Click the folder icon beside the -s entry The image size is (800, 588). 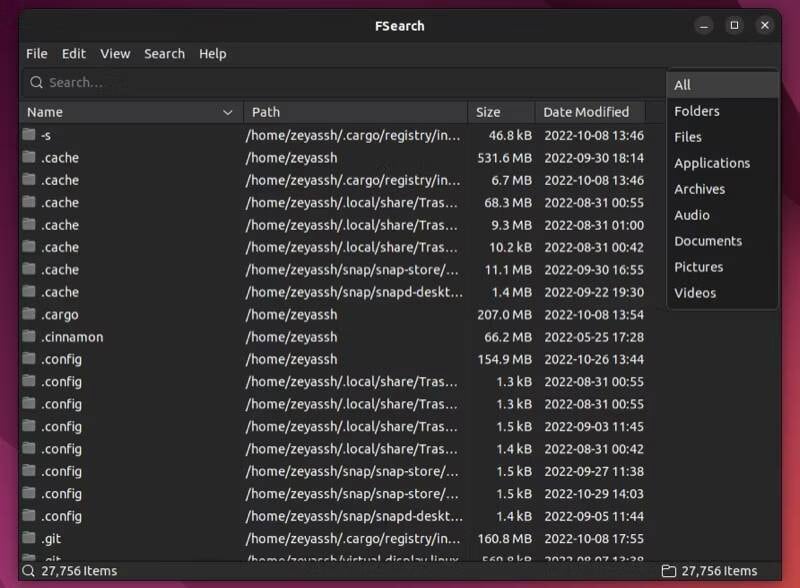click(28, 135)
